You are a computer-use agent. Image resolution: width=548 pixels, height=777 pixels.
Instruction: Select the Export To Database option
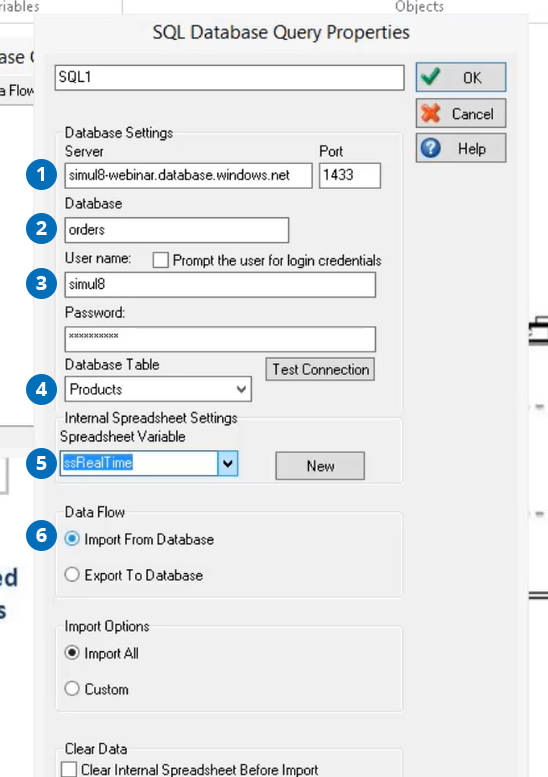[x=72, y=574]
